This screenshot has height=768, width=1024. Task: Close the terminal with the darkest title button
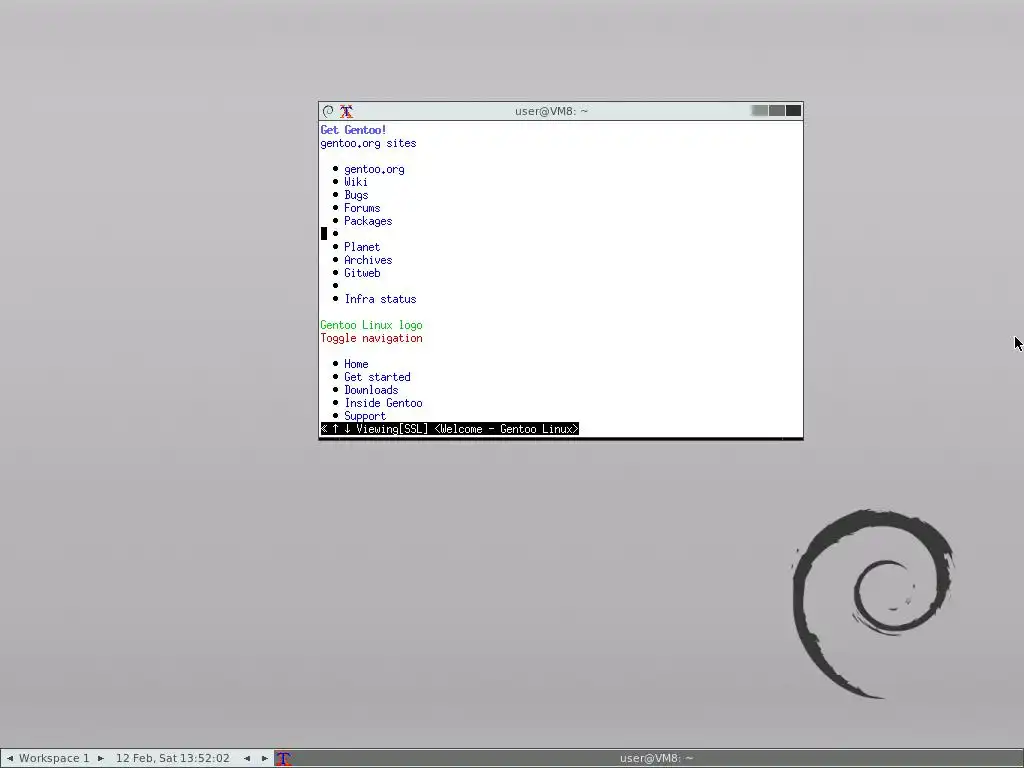[793, 111]
